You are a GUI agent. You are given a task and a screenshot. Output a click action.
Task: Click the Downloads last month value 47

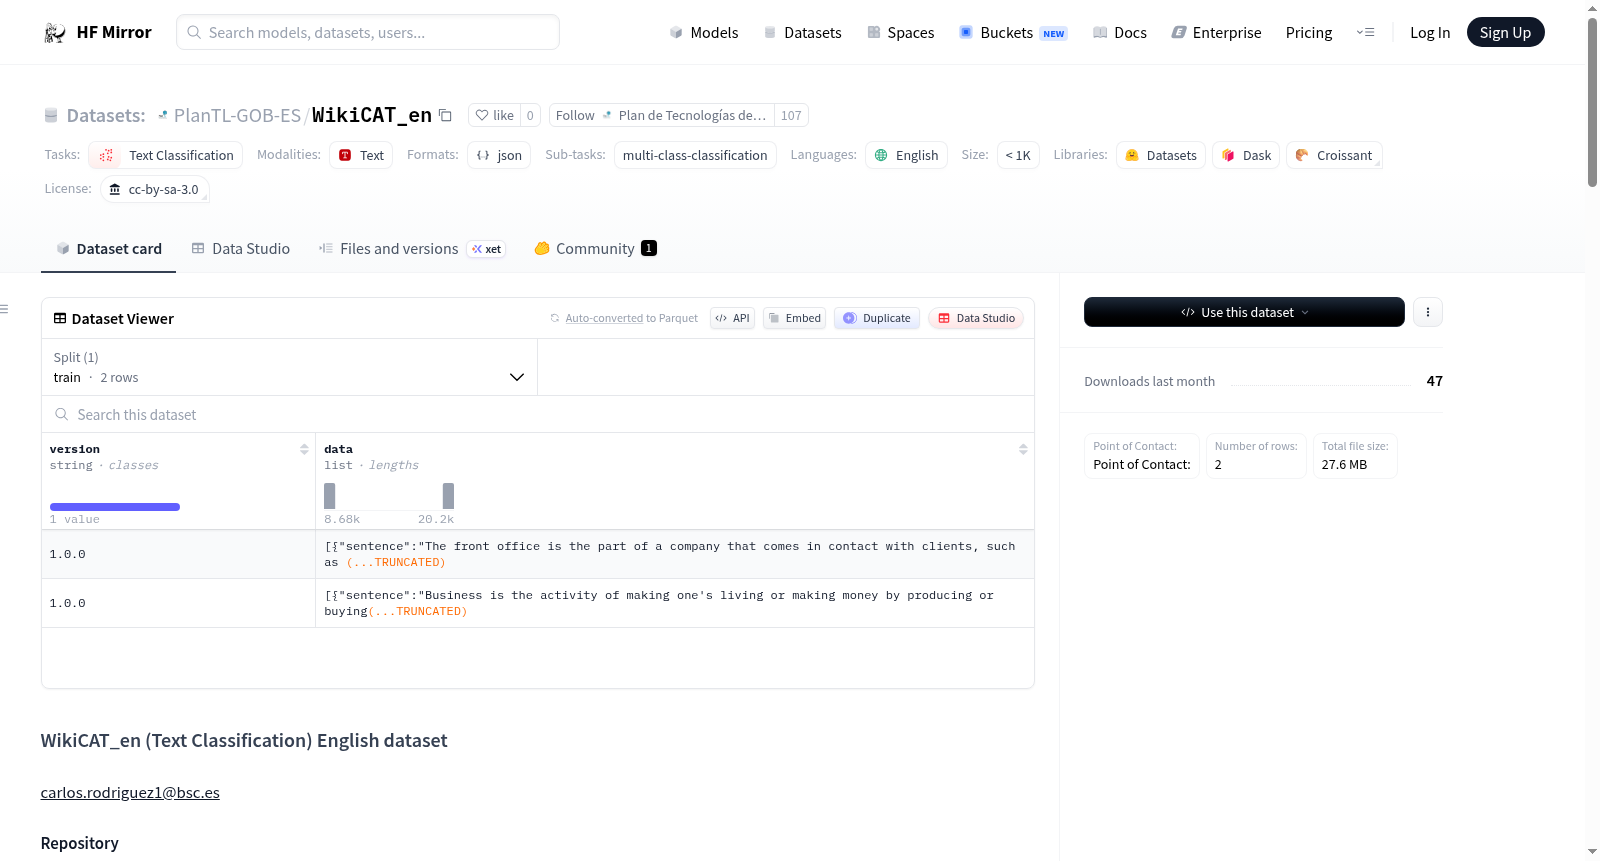(x=1434, y=381)
